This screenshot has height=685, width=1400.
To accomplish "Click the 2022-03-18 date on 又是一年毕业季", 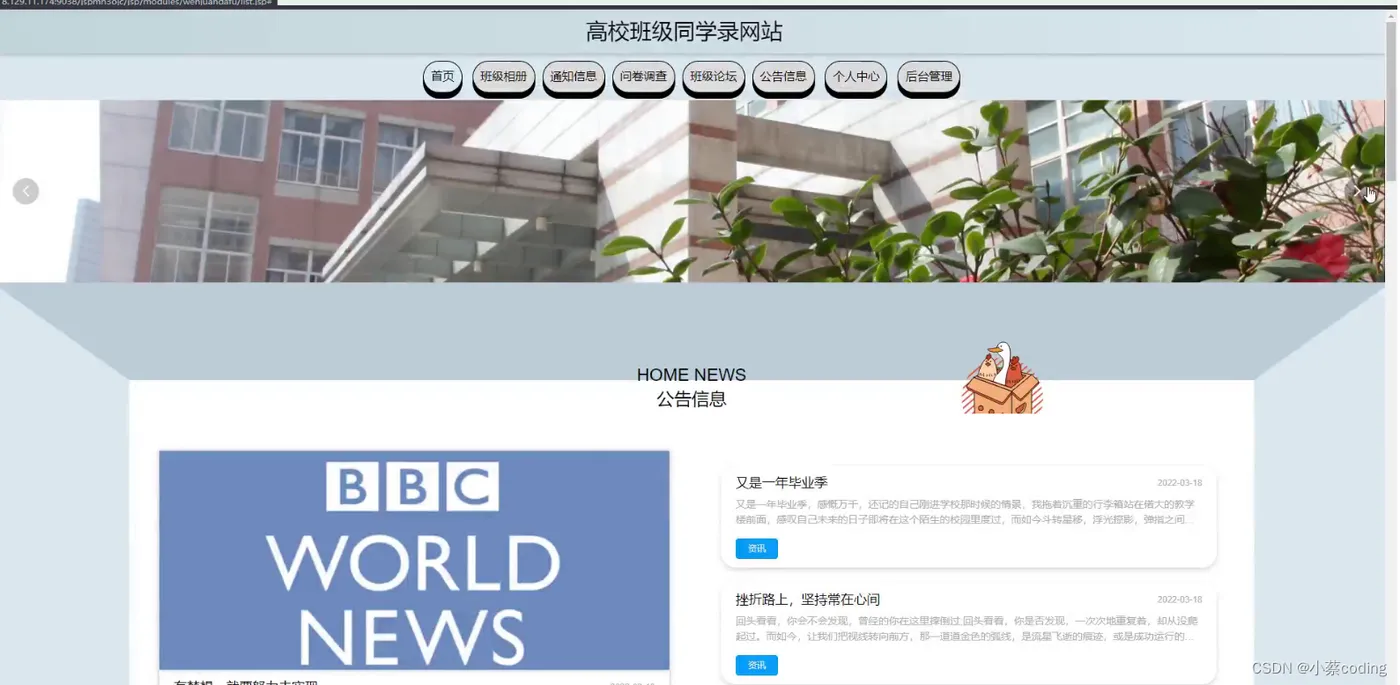I will tap(1180, 483).
